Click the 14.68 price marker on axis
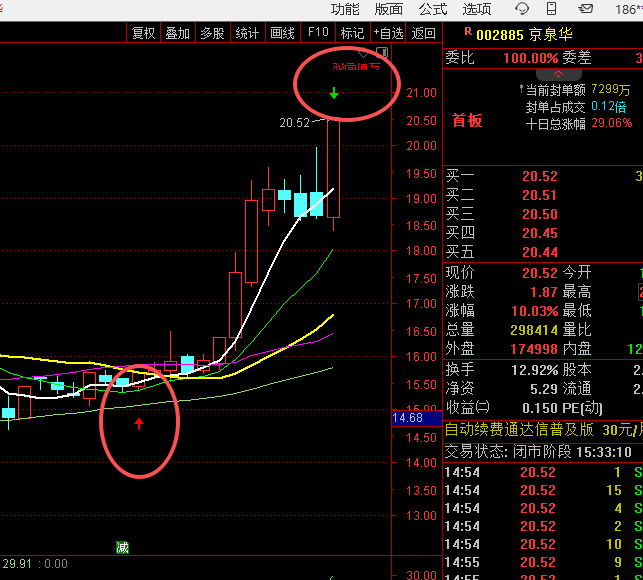This screenshot has width=643, height=580. pyautogui.click(x=417, y=418)
